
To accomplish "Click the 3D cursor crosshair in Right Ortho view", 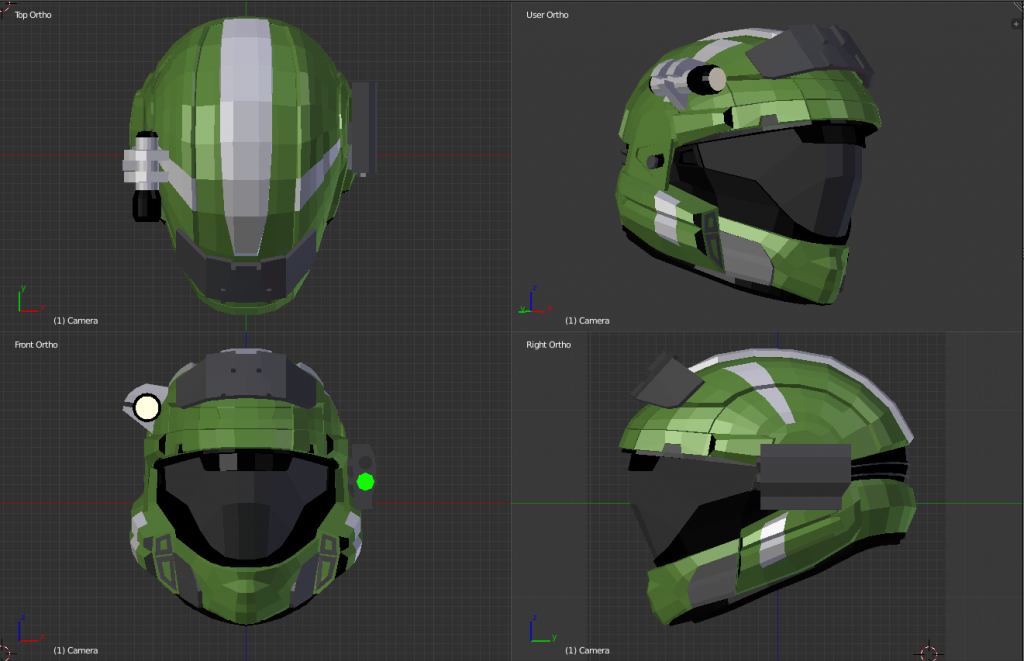I will point(928,652).
